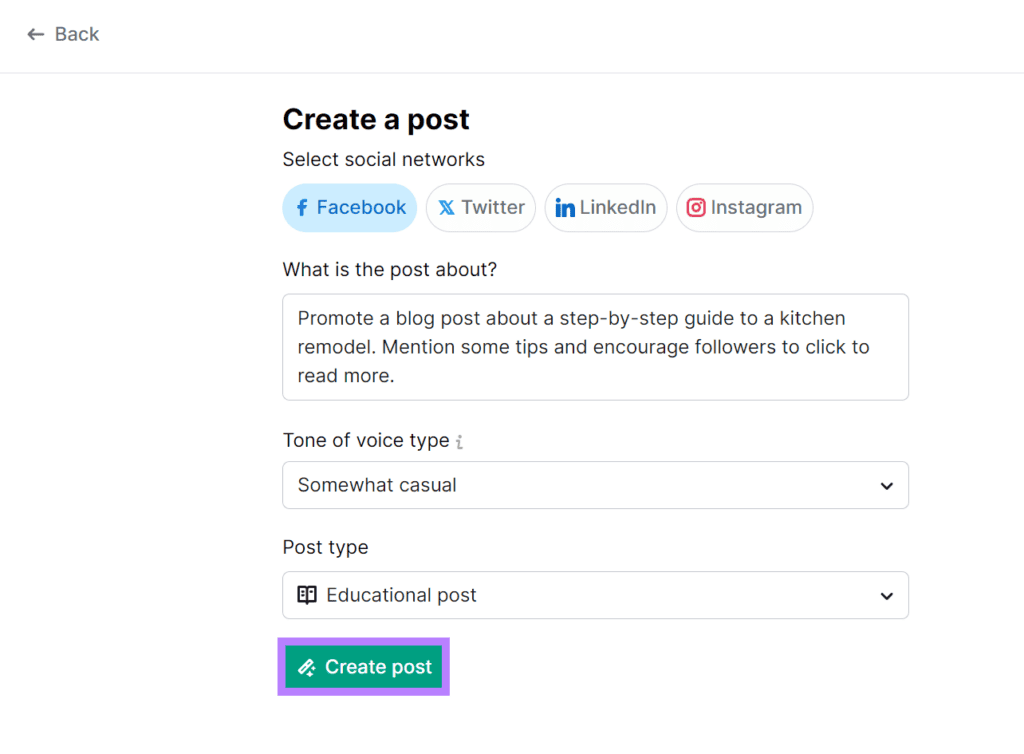1024x754 pixels.
Task: Click the tone of voice info icon
Action: coord(459,442)
